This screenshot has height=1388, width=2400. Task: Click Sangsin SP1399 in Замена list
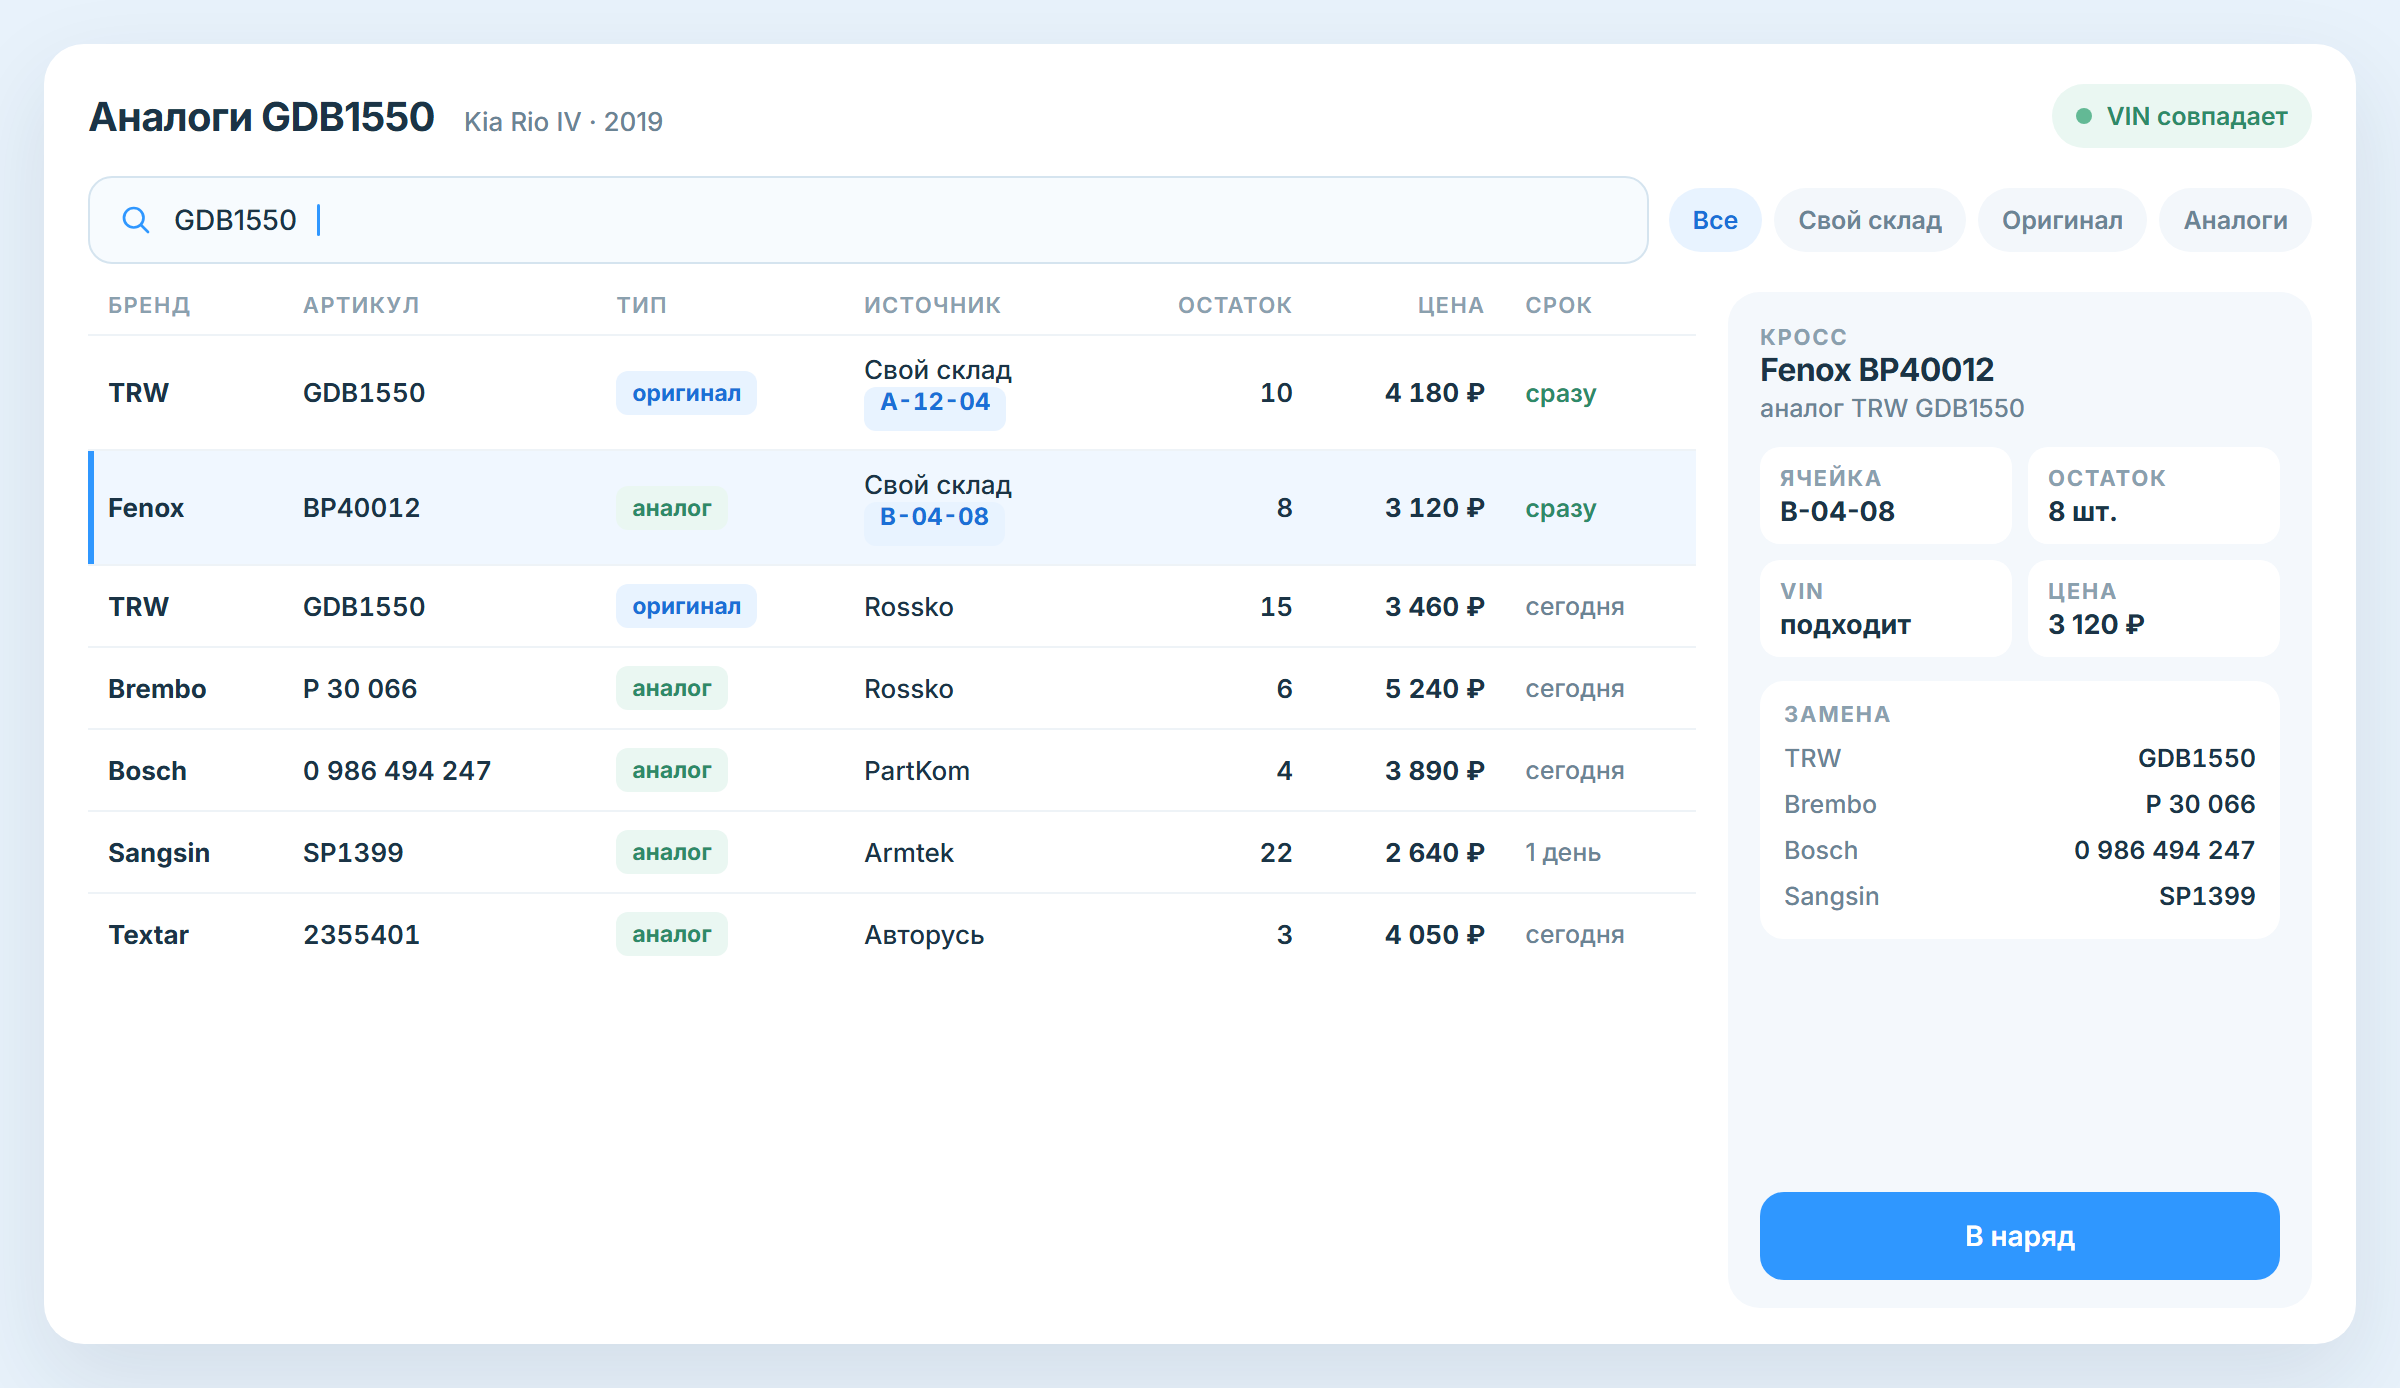coord(2019,896)
